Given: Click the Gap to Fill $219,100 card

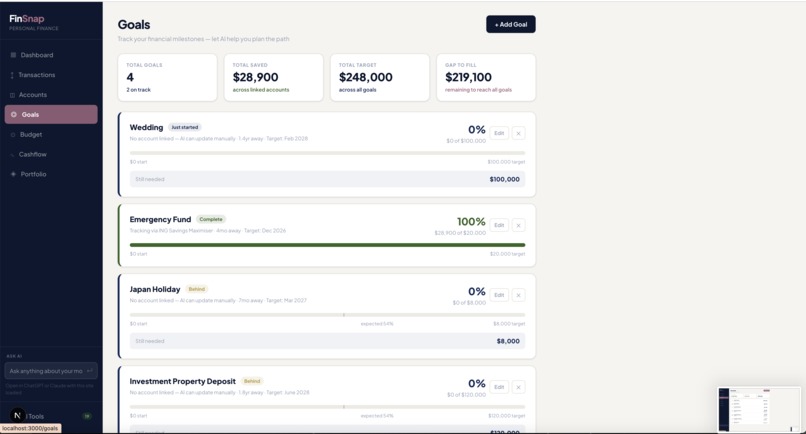Looking at the screenshot, I should (x=486, y=77).
